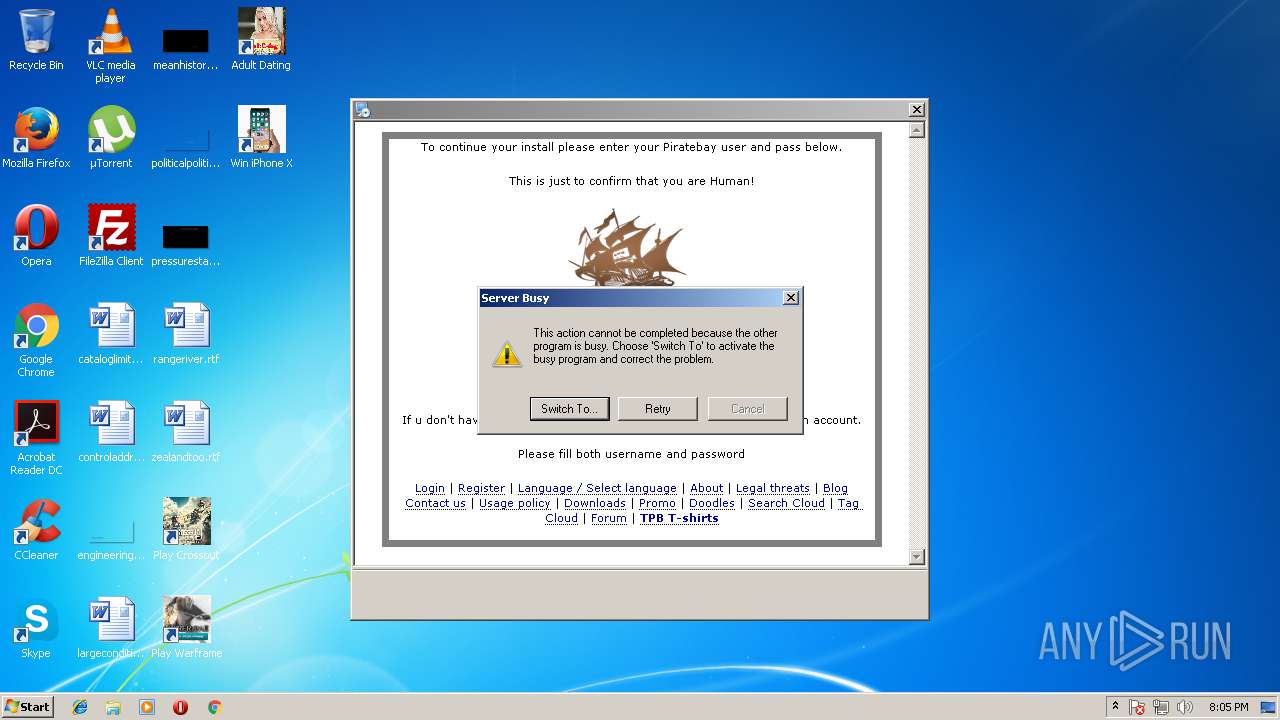
Task: Open the TPB T-shirts link
Action: pos(679,518)
